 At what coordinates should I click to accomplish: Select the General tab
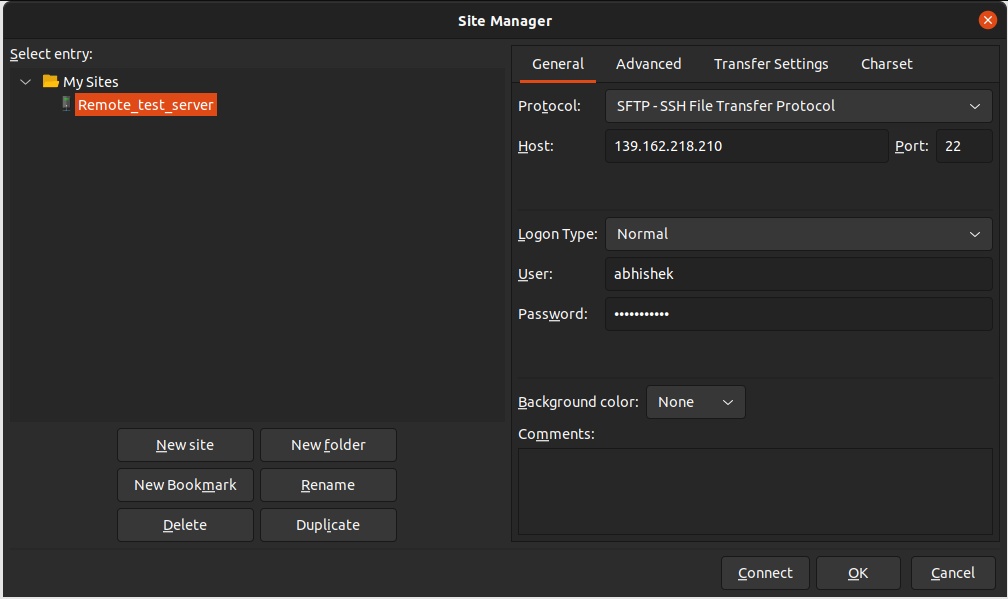click(x=558, y=64)
